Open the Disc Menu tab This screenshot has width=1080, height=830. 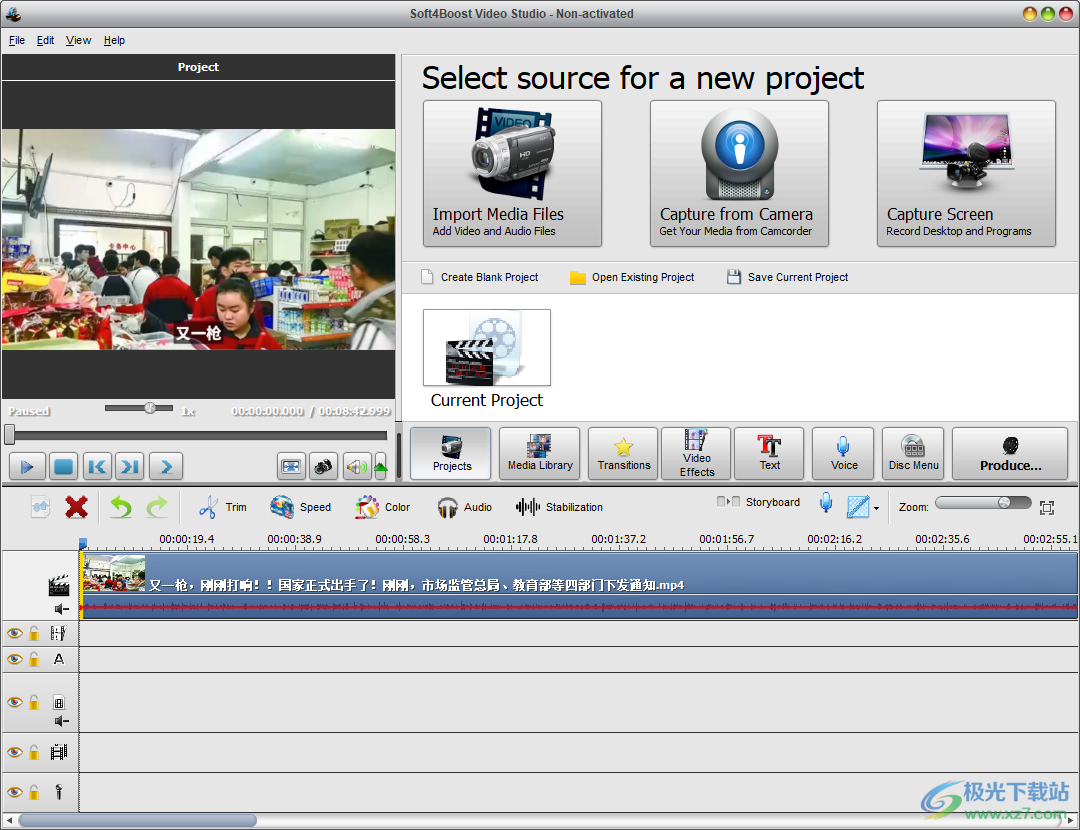coord(913,453)
